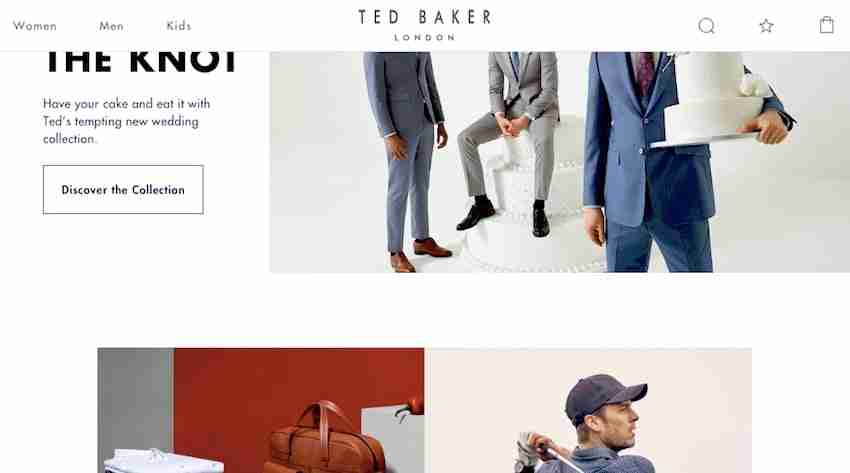The image size is (850, 473).
Task: Click the wedding collection description text
Action: (x=126, y=121)
